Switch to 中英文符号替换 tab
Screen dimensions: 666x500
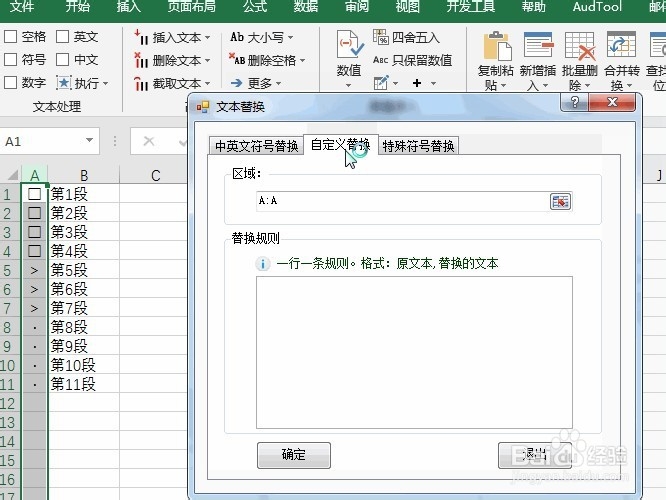pos(257,146)
